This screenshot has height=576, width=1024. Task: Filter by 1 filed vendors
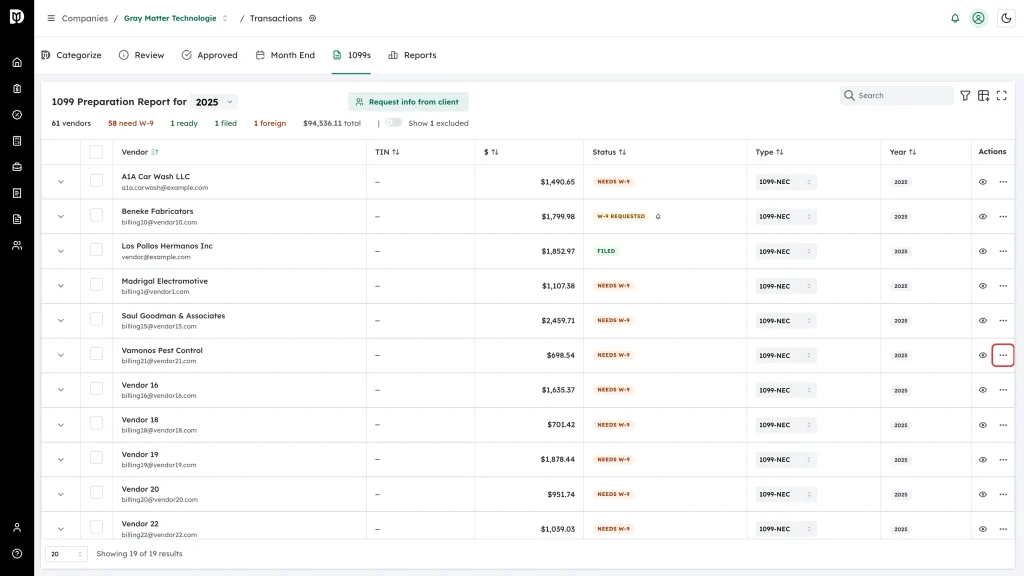point(225,123)
